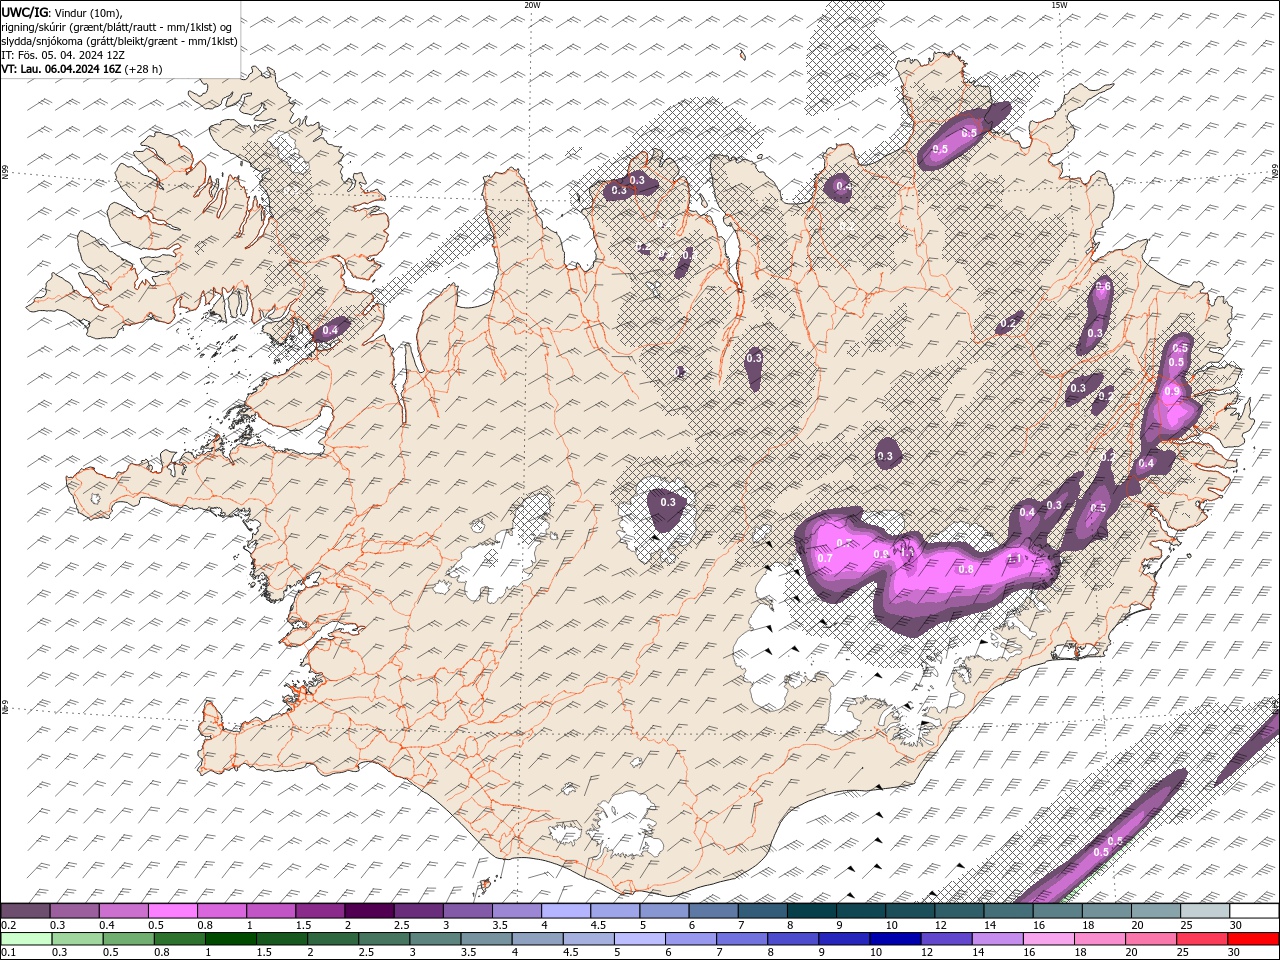Click the 0.2 label in top legend
Screen dimensions: 1280x960
tap(8, 925)
